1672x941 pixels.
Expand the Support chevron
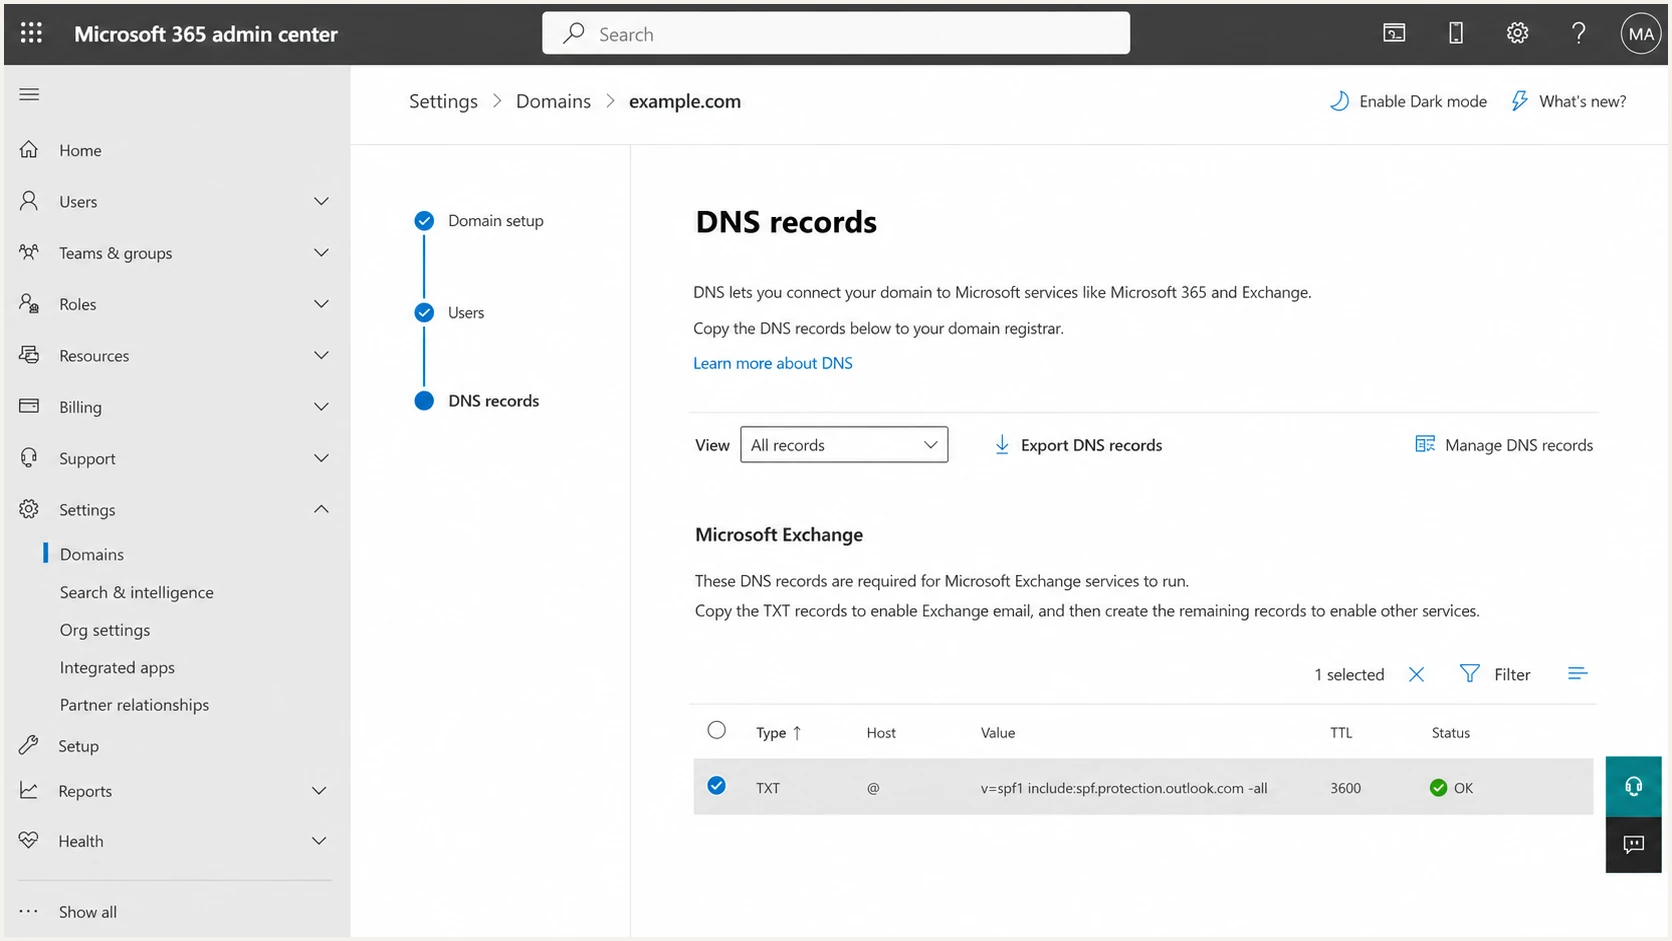(x=321, y=458)
